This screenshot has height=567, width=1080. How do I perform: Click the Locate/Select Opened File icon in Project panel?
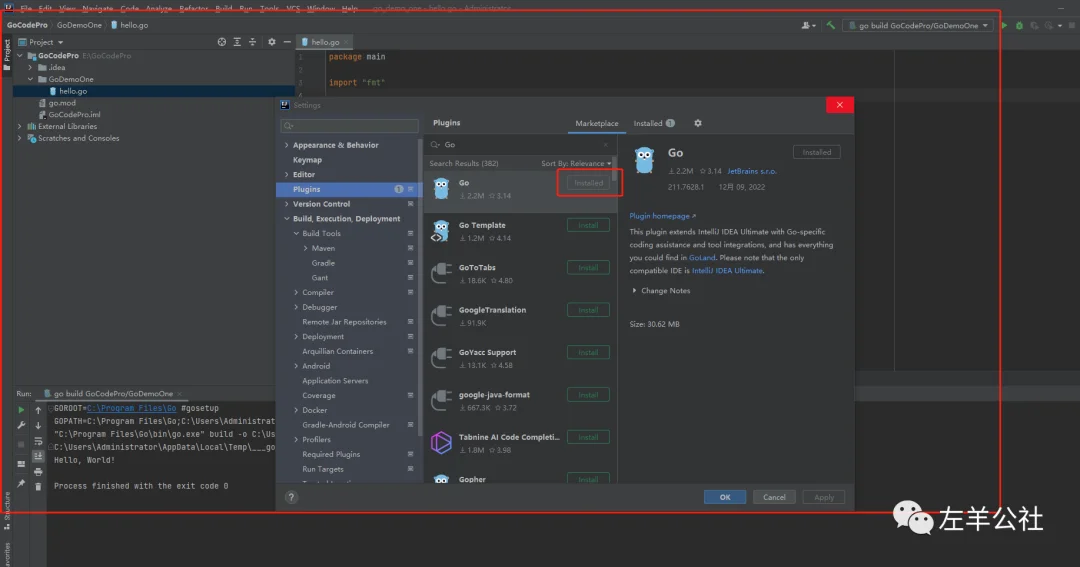222,42
